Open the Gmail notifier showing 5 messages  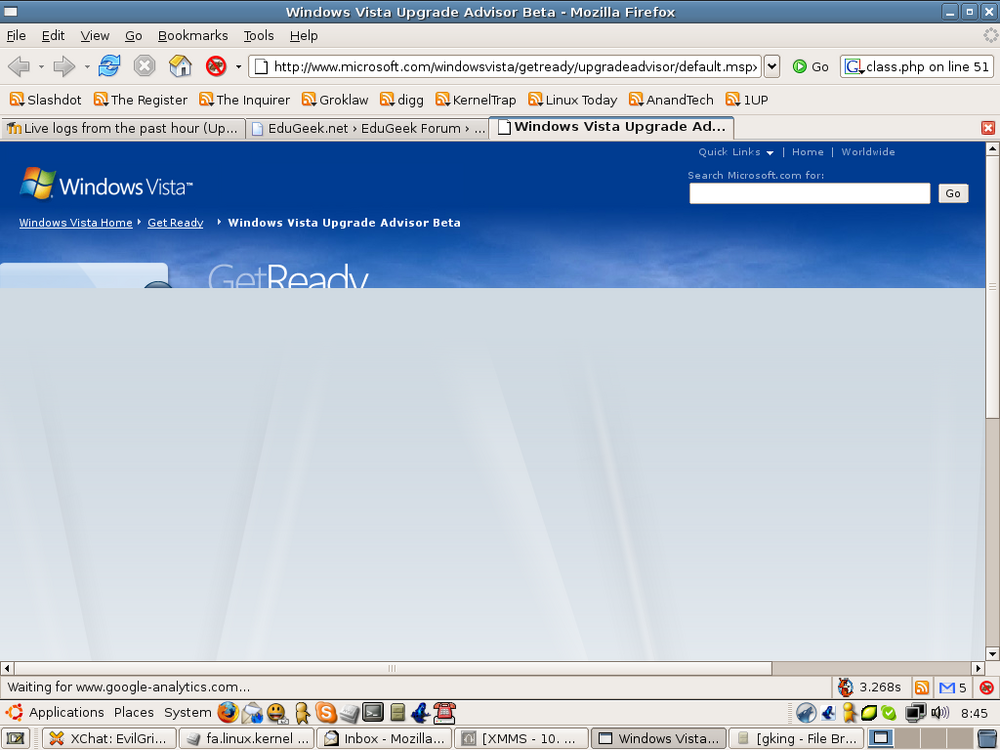pos(953,687)
